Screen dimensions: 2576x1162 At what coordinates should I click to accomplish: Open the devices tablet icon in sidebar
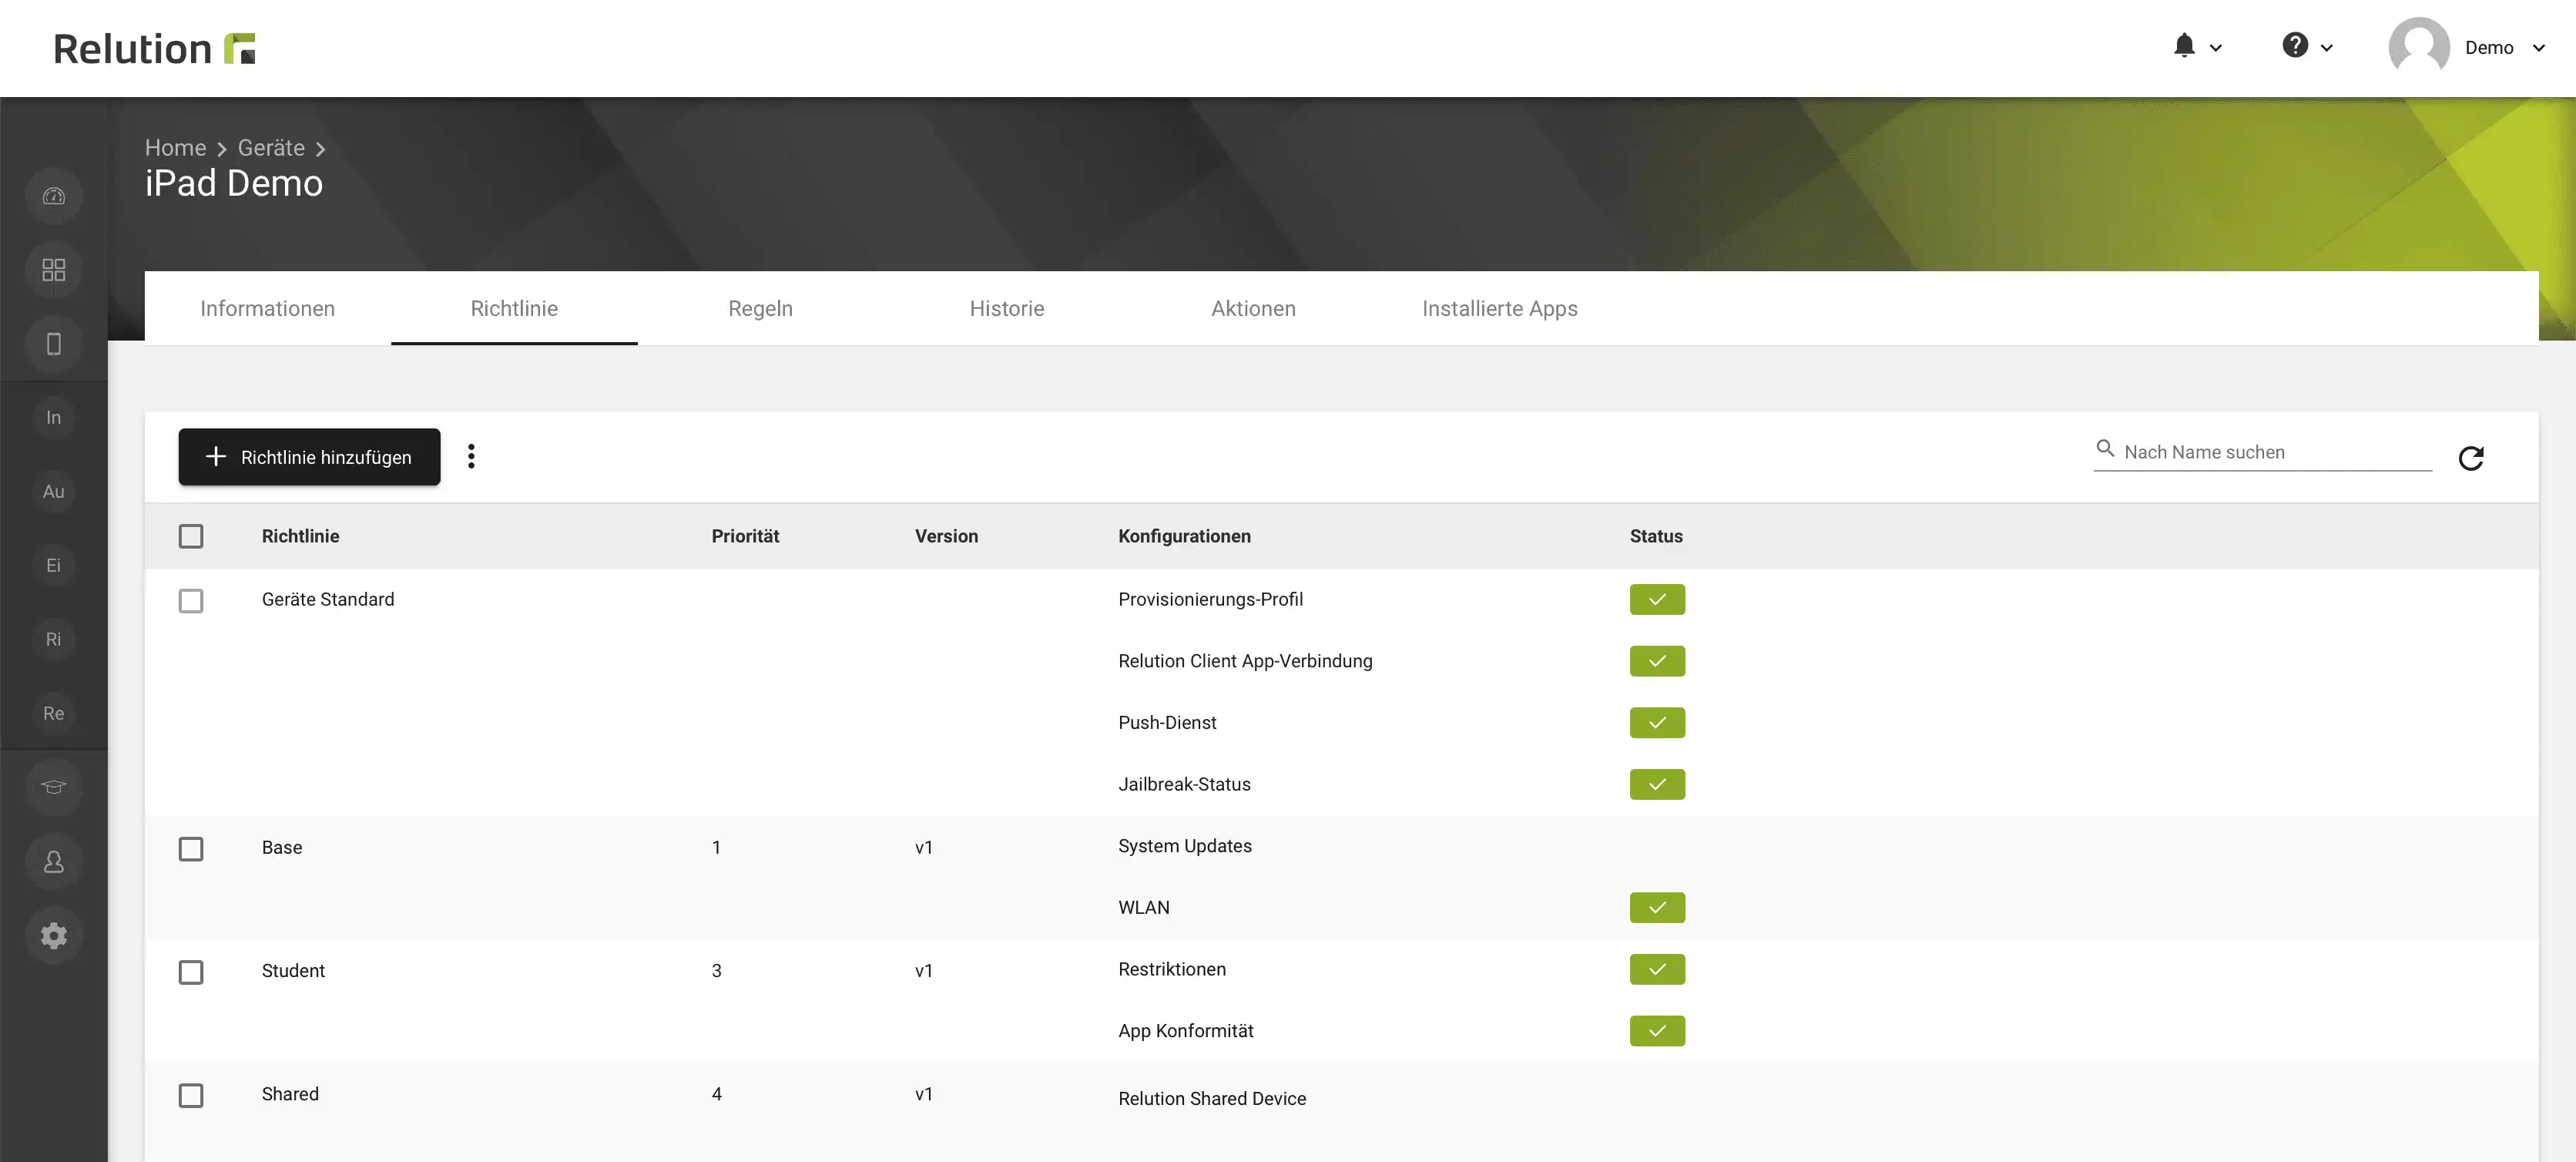pyautogui.click(x=54, y=344)
